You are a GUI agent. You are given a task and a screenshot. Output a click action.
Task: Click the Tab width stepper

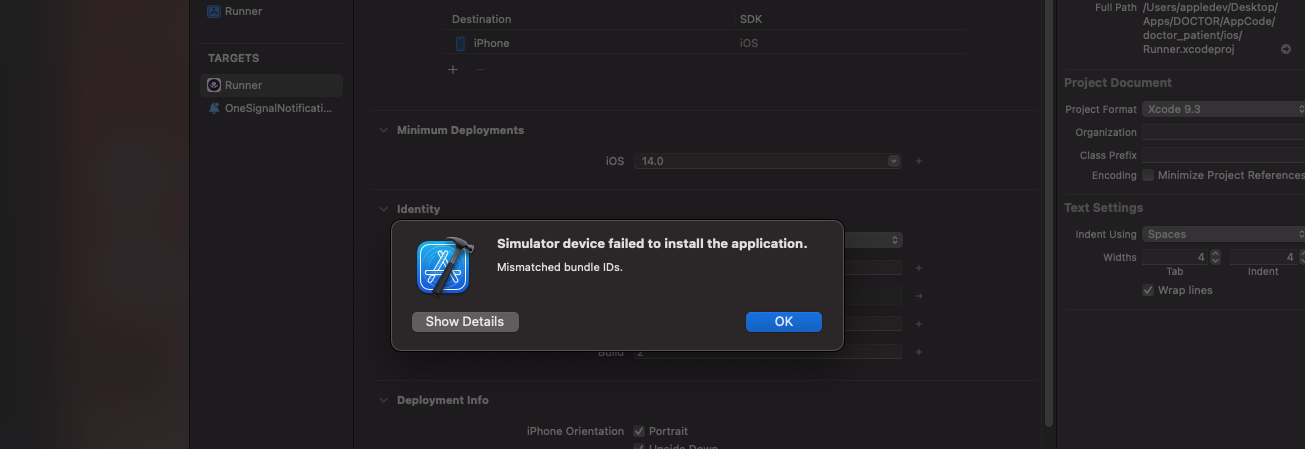1215,257
